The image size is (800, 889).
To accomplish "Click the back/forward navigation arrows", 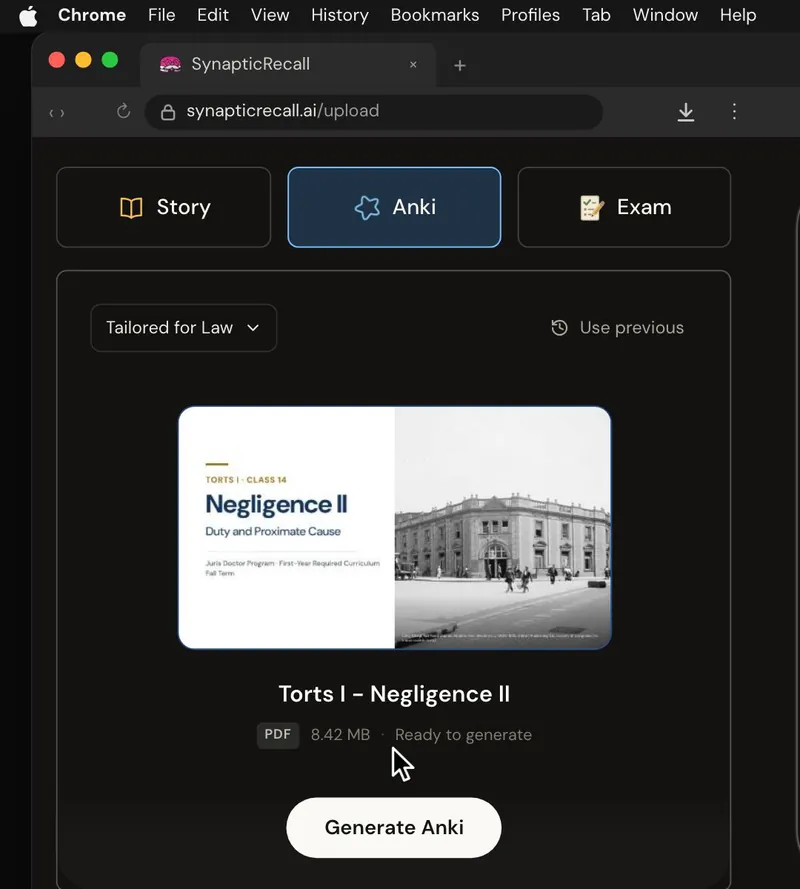I will (57, 113).
